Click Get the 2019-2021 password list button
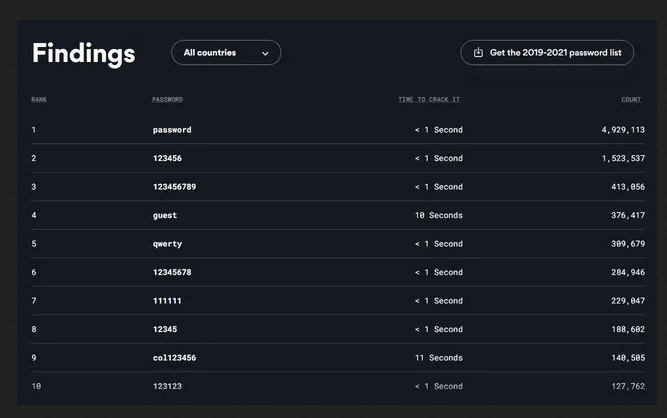667x418 pixels. (547, 53)
